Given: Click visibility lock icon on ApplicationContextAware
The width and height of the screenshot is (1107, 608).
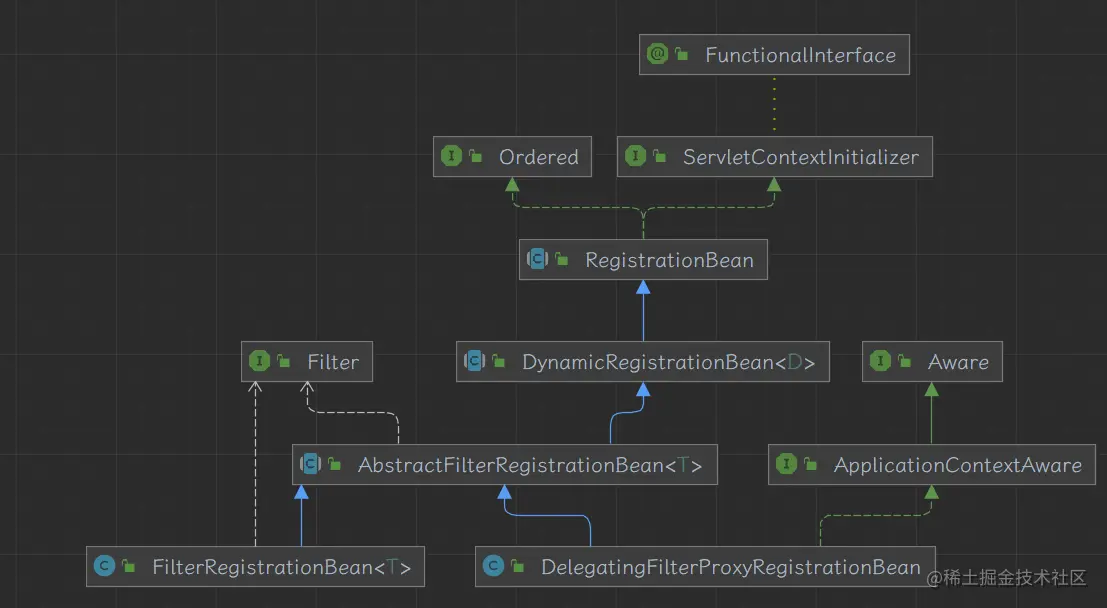Looking at the screenshot, I should click(x=810, y=464).
